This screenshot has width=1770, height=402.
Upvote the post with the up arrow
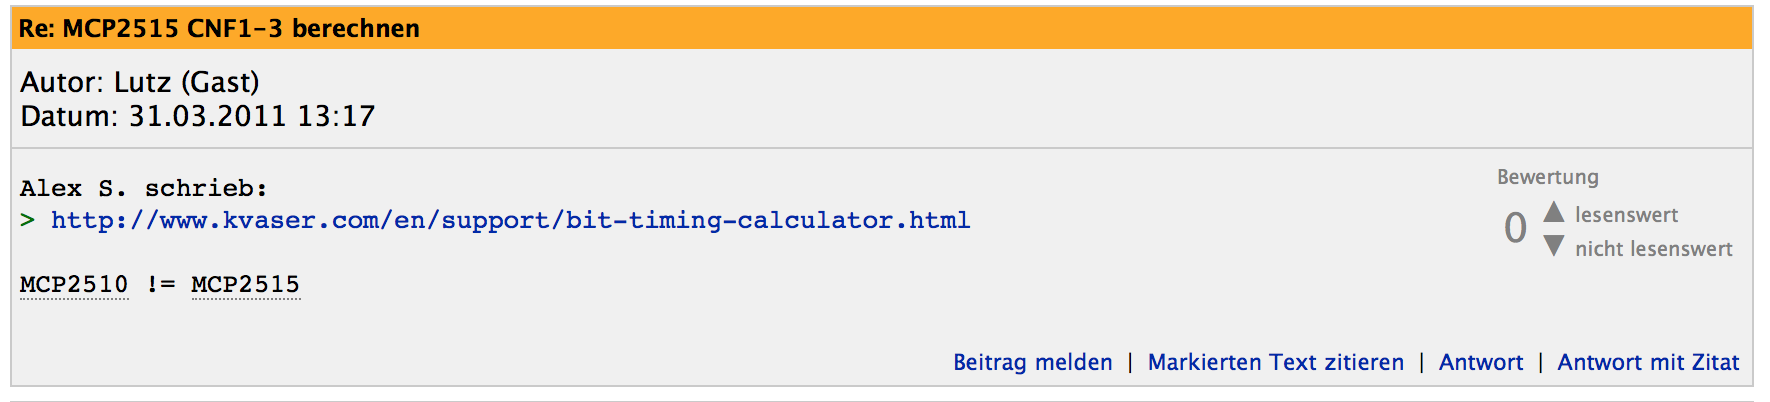coord(1553,212)
